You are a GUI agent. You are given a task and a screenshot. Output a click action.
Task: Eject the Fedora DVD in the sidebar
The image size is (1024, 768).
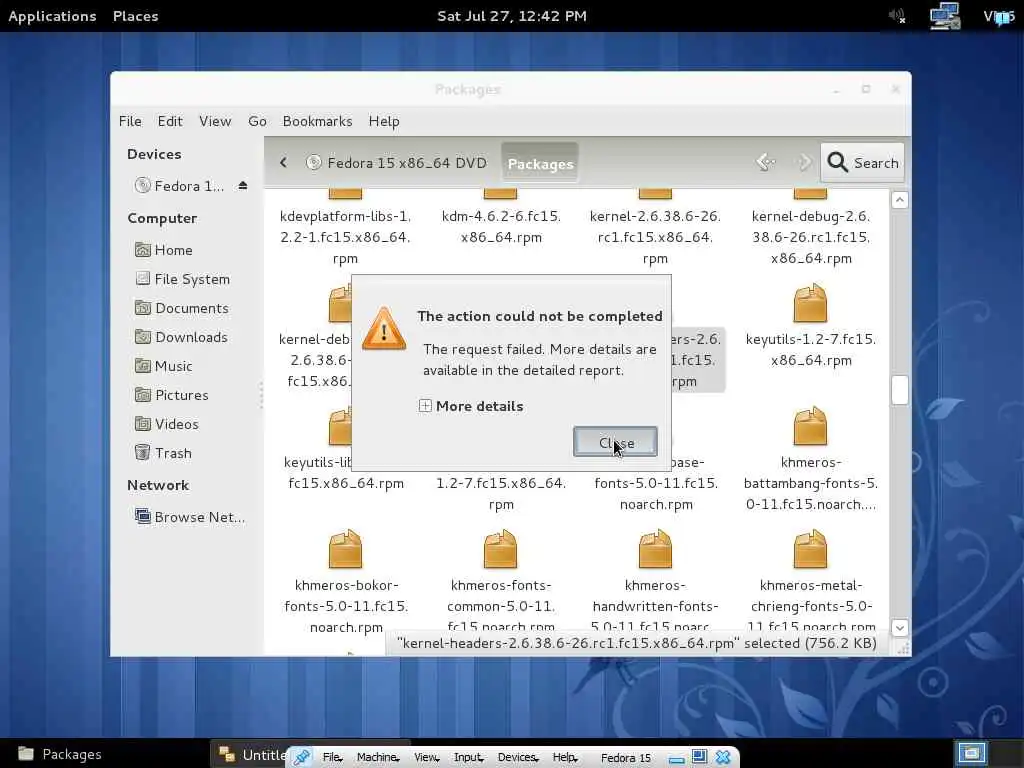coord(243,185)
